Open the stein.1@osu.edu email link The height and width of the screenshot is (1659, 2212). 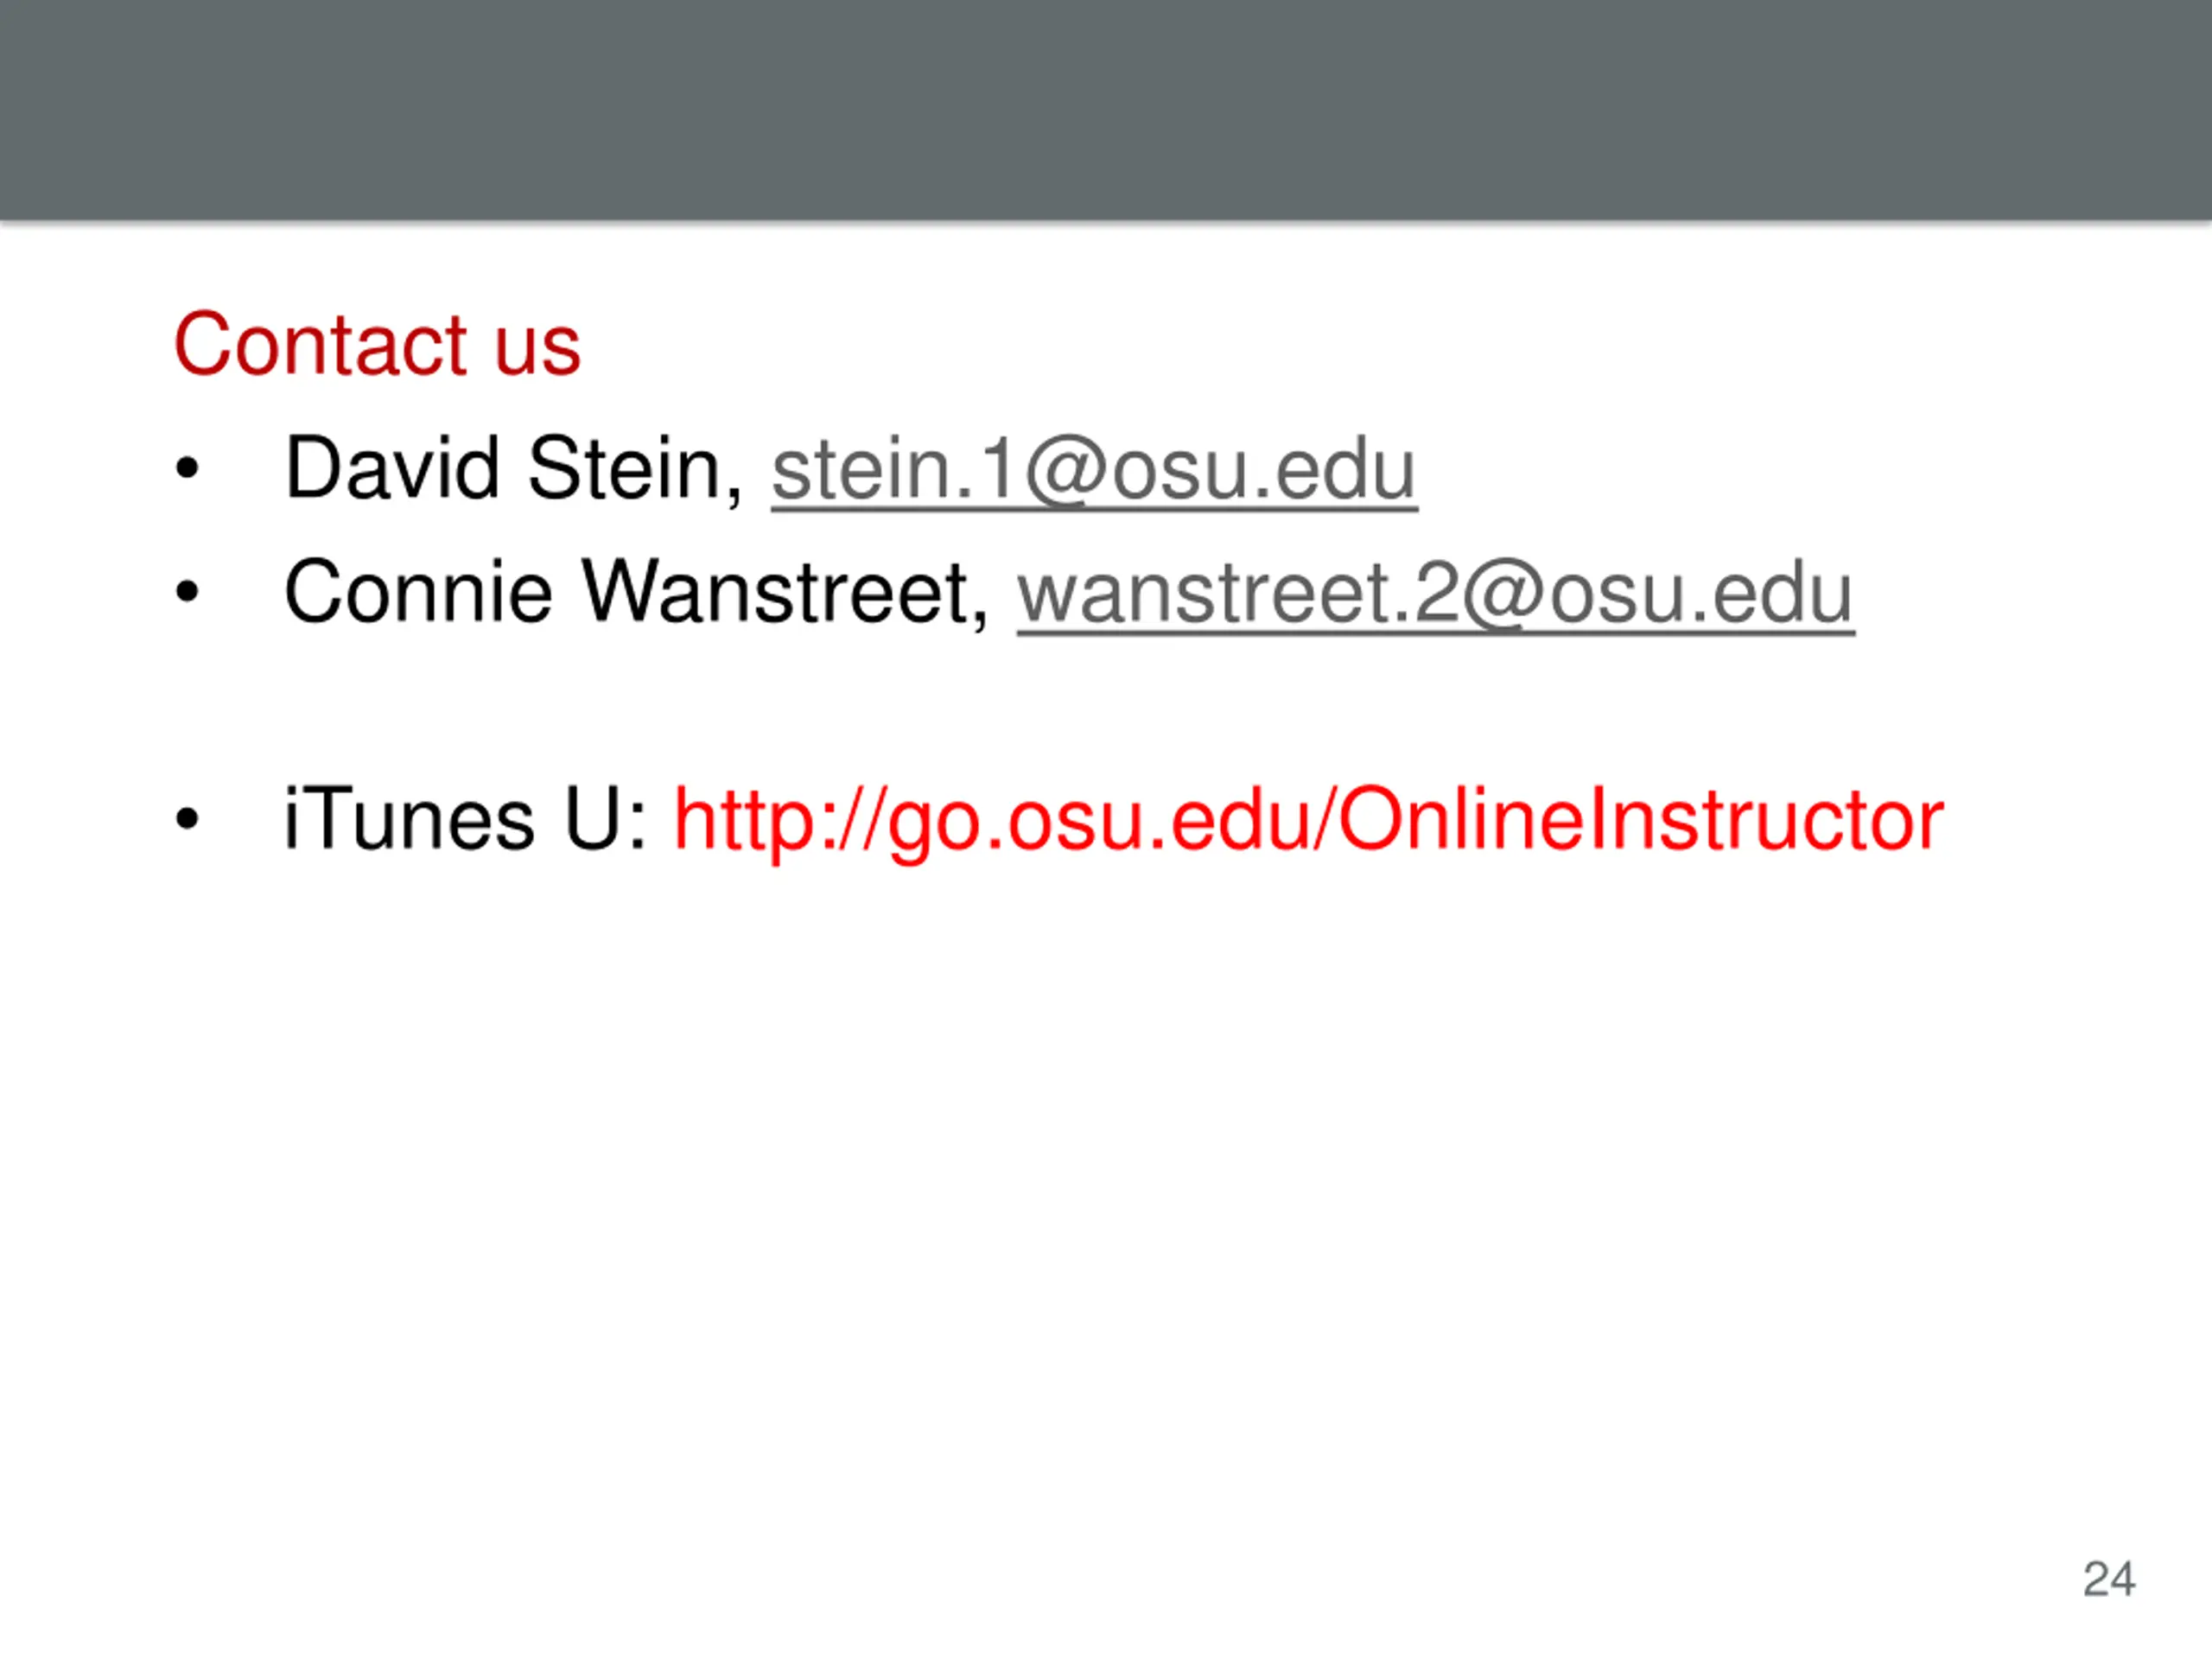(x=1094, y=470)
